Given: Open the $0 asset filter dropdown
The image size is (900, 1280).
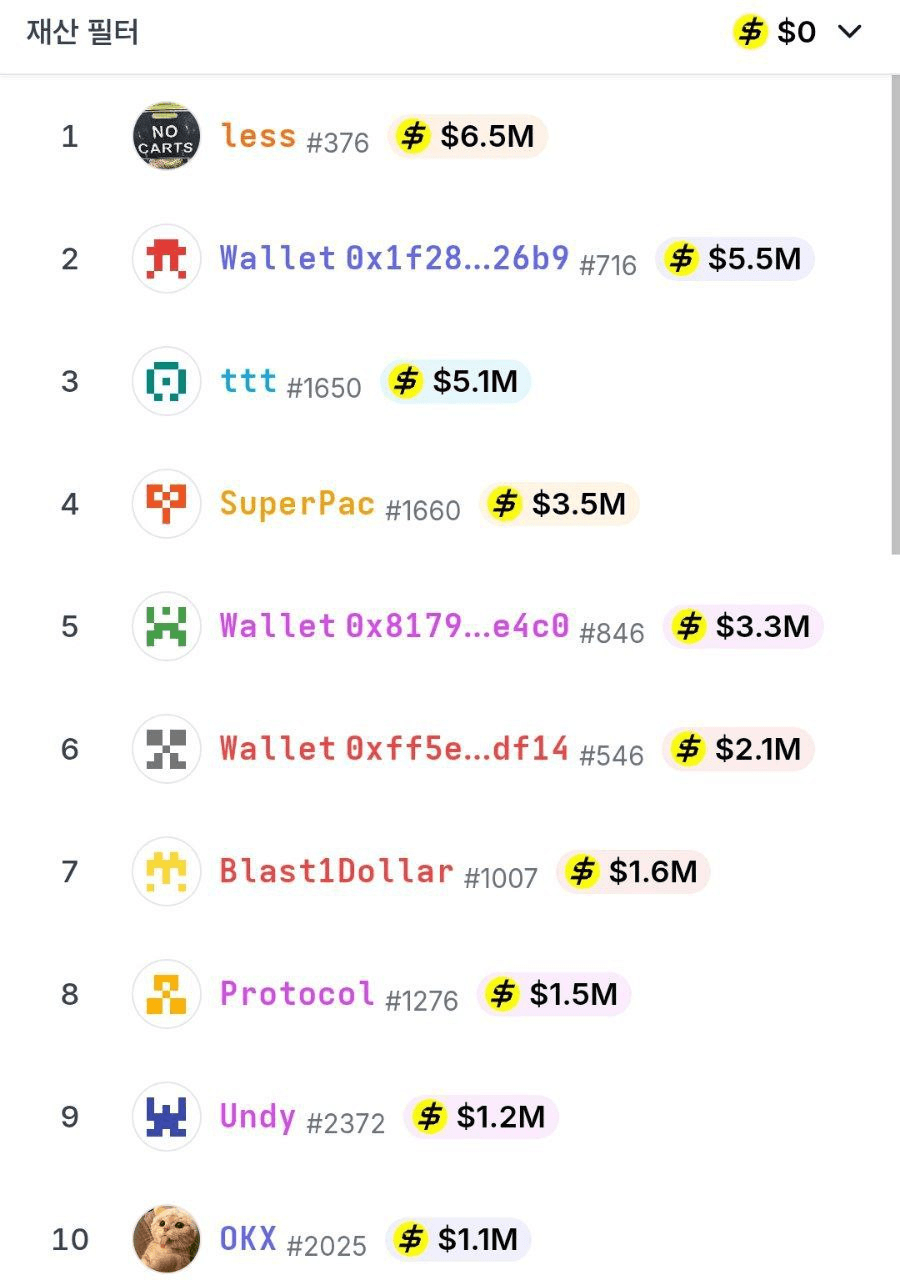Looking at the screenshot, I should click(x=797, y=32).
